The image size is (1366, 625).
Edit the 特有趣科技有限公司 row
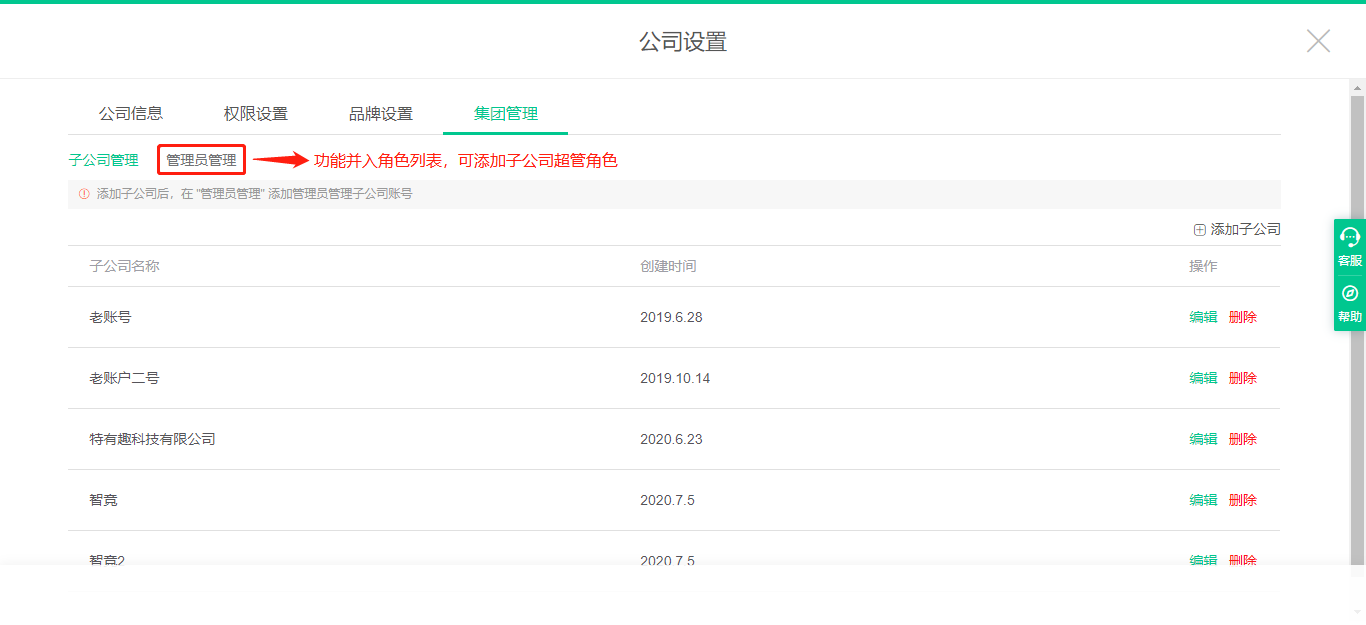click(x=1203, y=439)
